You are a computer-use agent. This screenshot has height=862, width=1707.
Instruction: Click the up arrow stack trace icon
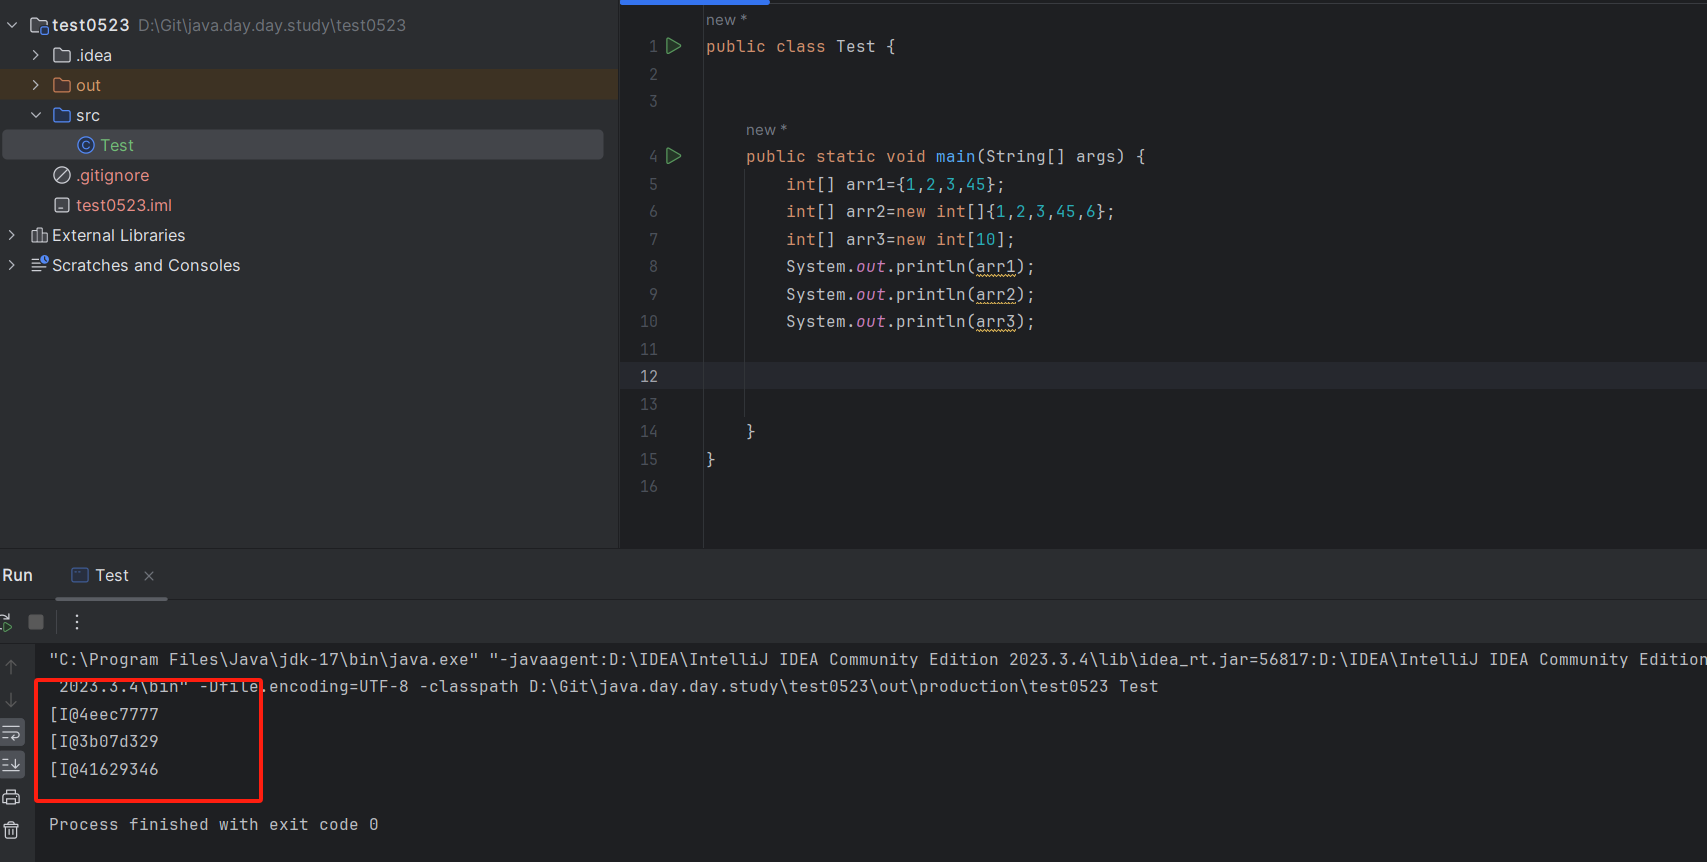[x=11, y=667]
